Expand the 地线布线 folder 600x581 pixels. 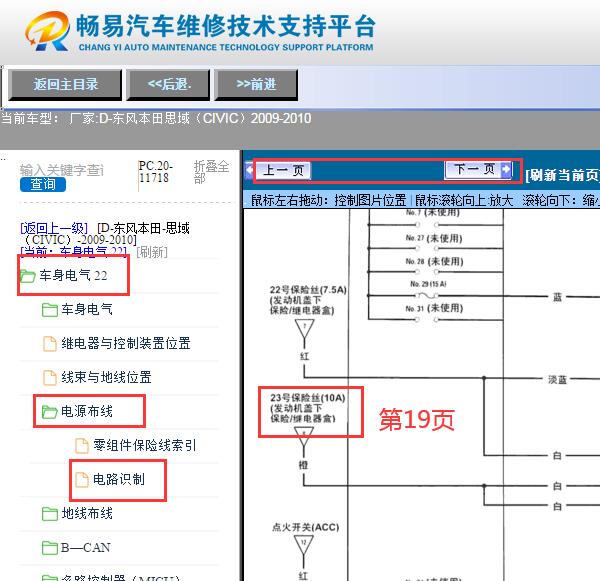[x=87, y=514]
